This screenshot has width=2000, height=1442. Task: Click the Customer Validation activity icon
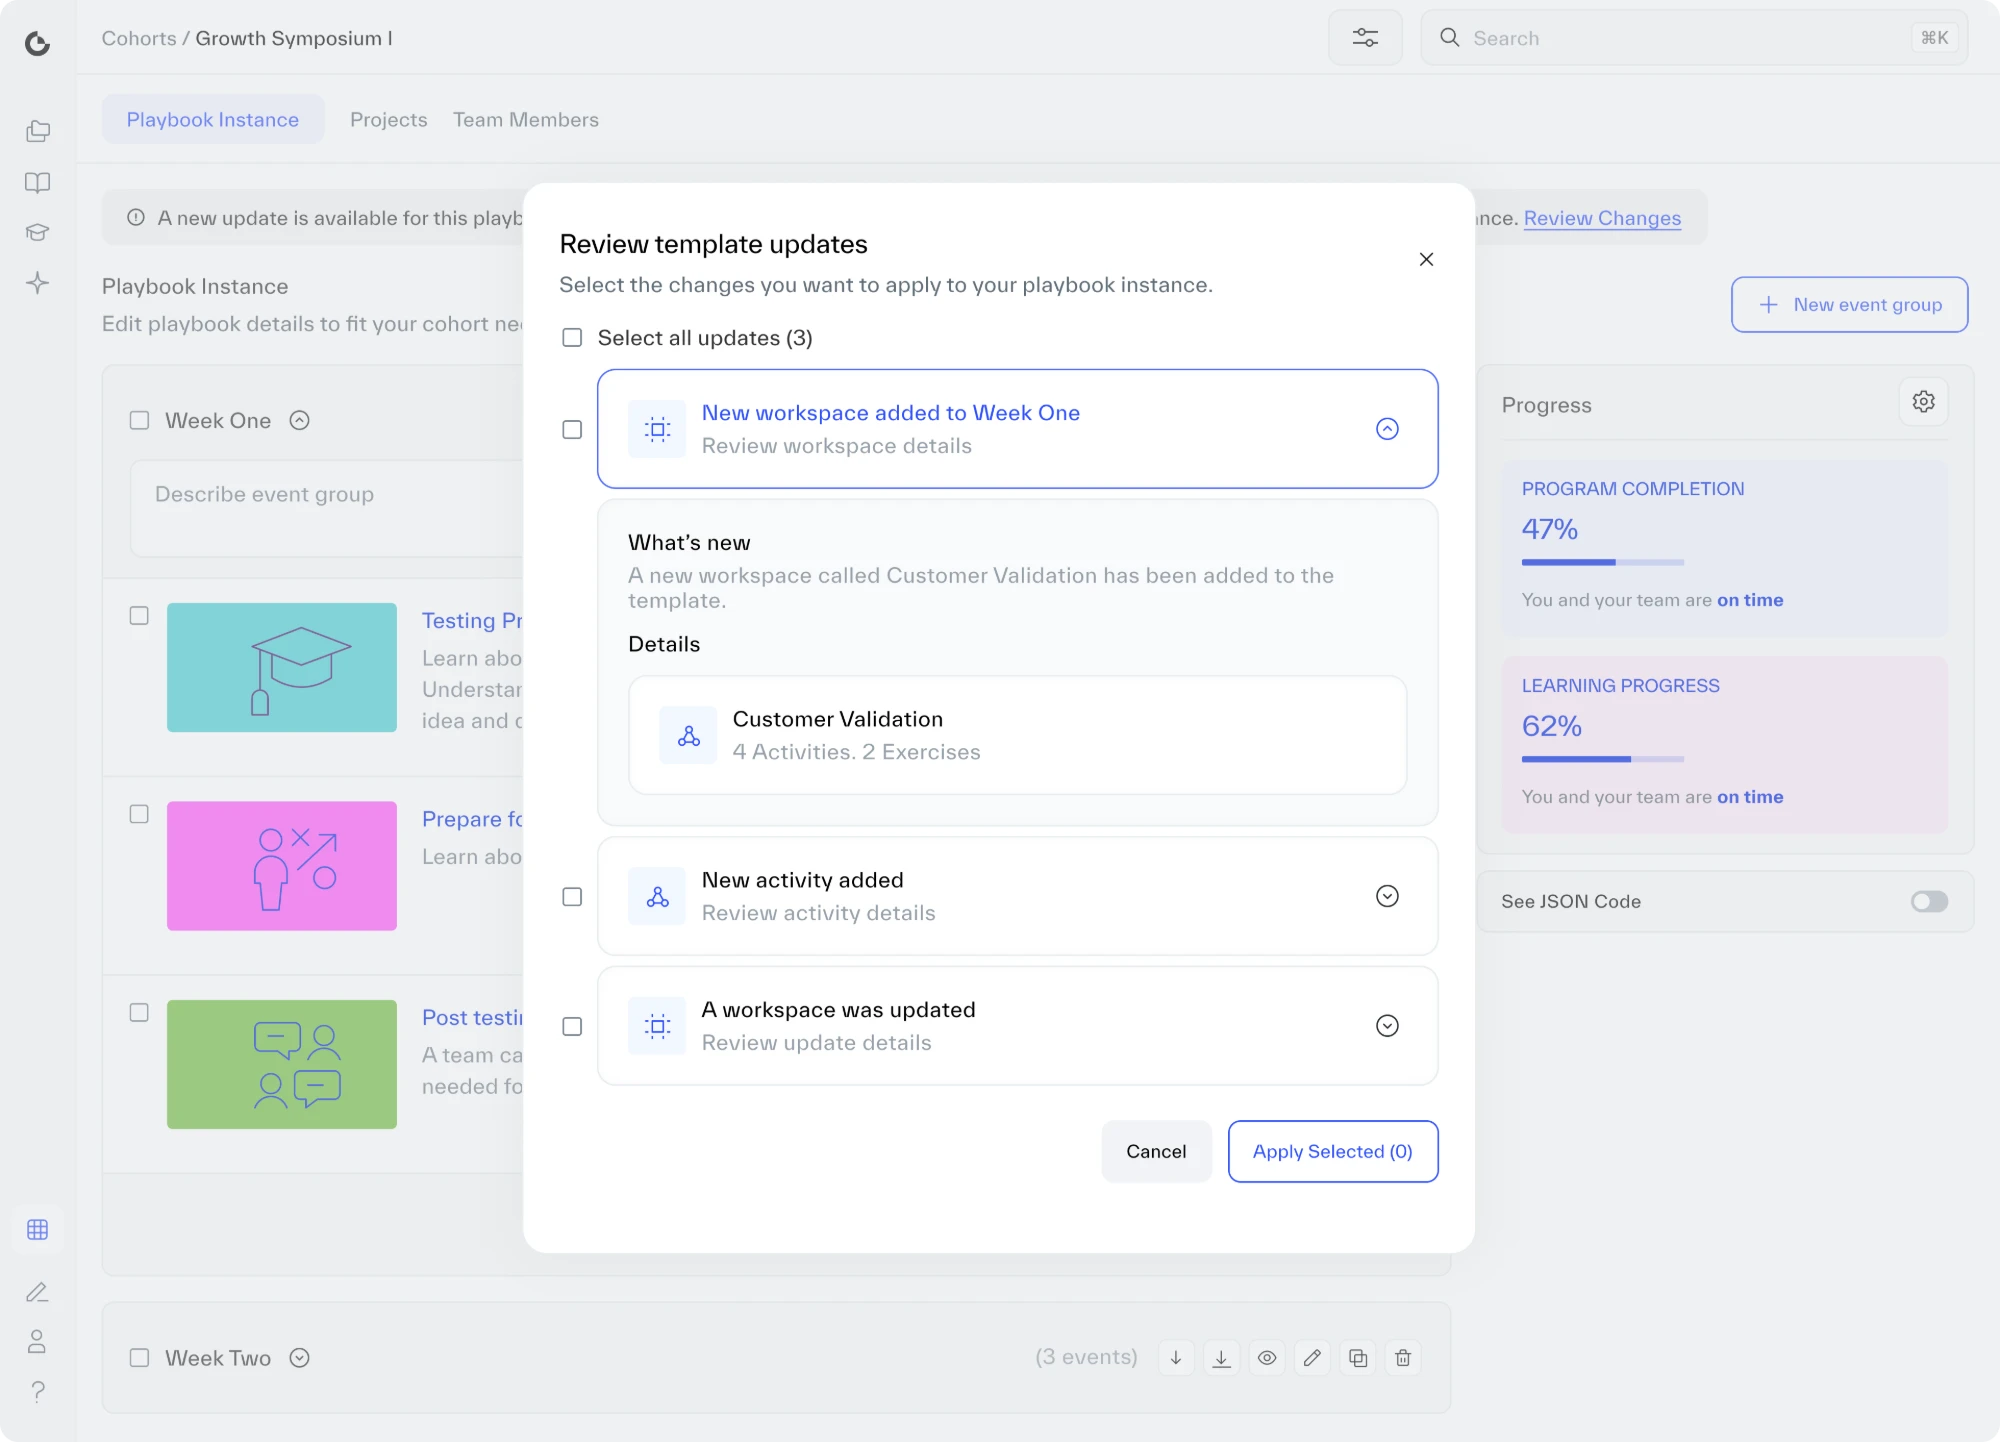688,736
